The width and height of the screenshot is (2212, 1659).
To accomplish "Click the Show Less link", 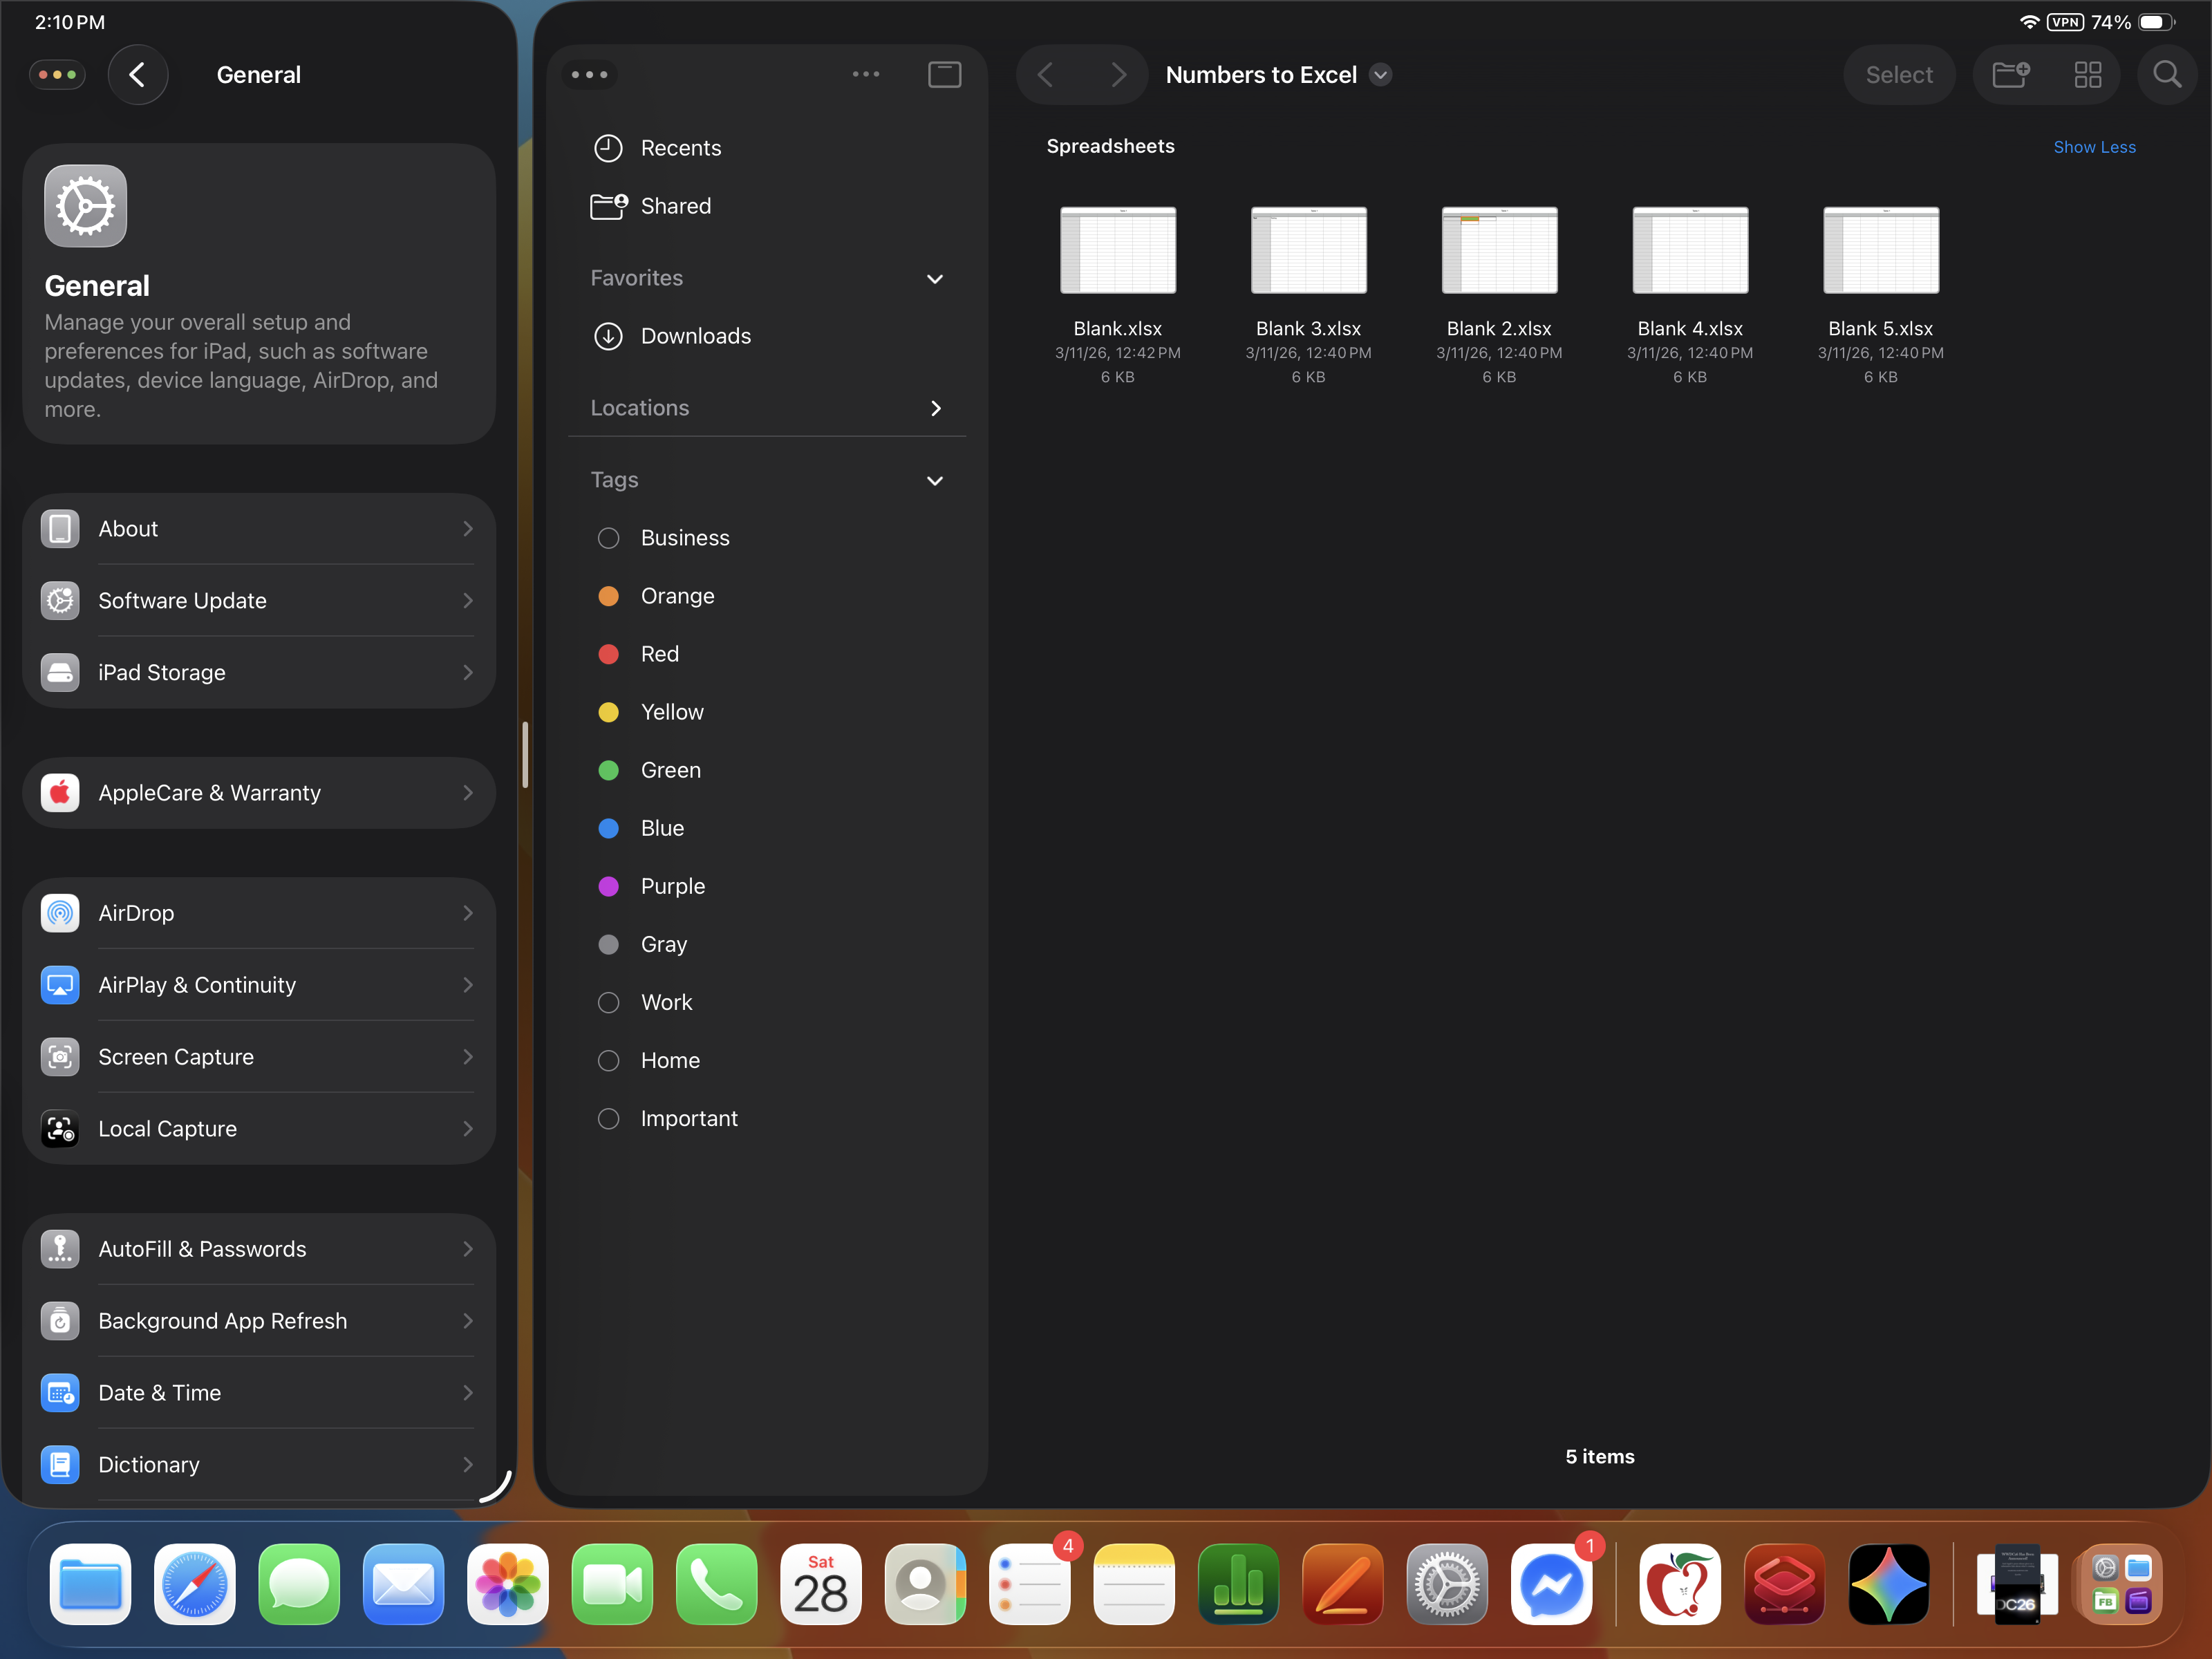I will pyautogui.click(x=2094, y=147).
